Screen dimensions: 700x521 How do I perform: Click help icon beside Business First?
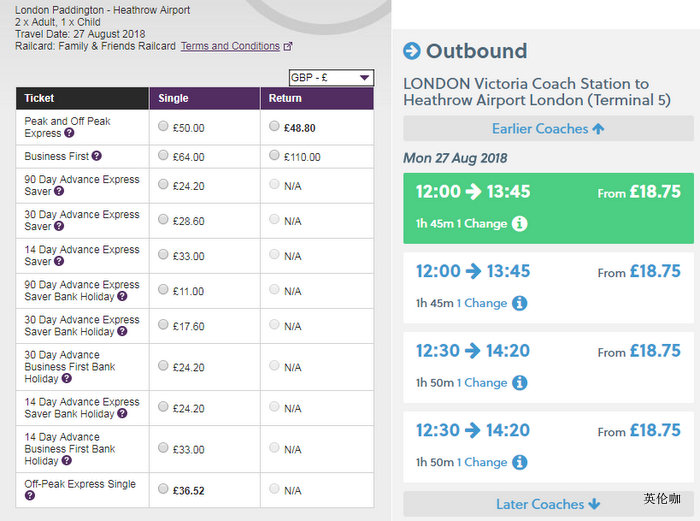(x=97, y=157)
